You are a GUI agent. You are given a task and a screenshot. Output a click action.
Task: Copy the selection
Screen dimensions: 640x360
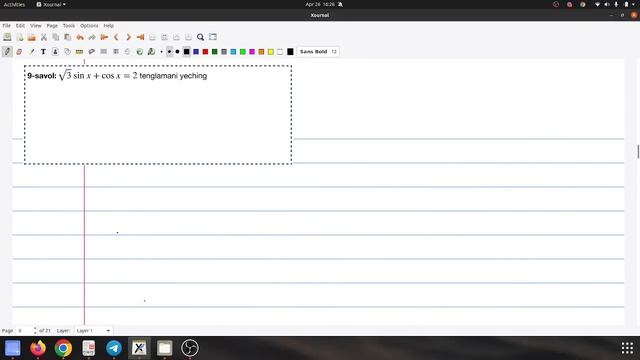56,37
